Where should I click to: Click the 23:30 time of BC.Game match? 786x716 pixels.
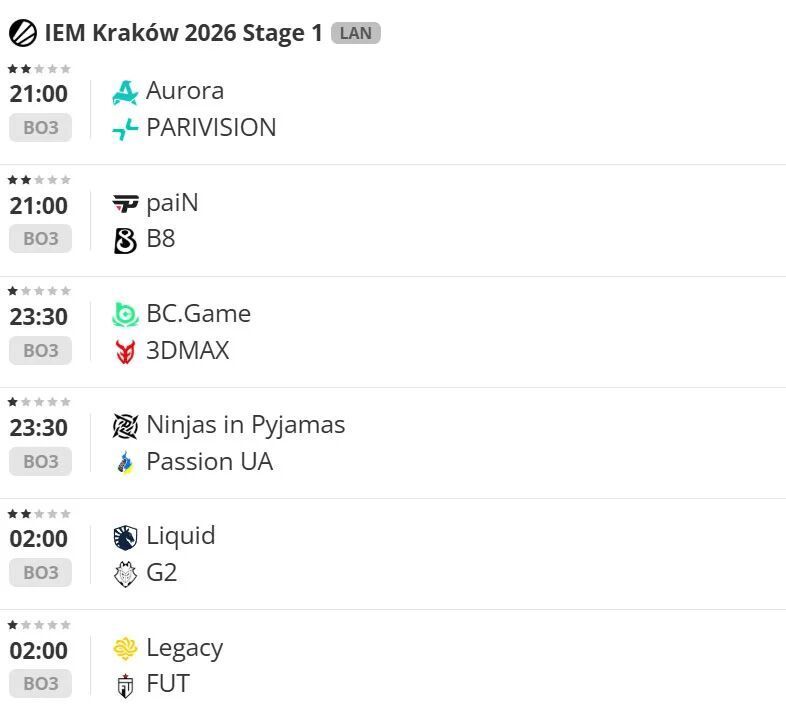coord(39,317)
